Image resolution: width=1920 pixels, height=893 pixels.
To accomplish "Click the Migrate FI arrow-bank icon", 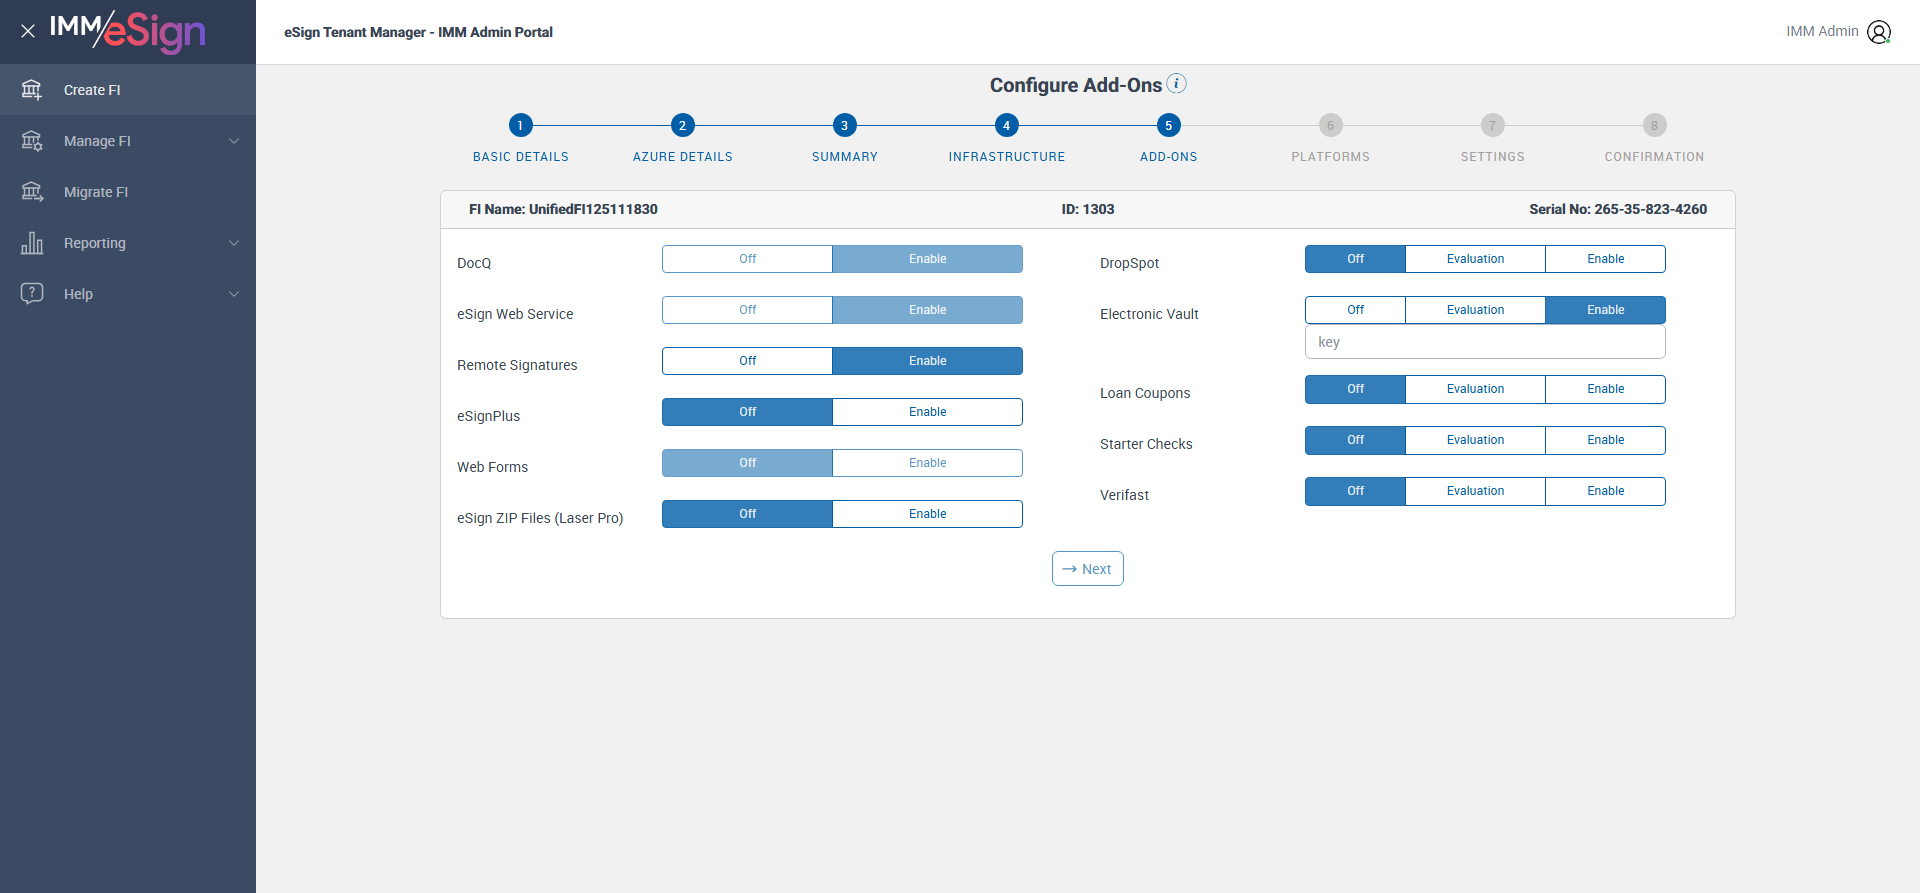I will tap(32, 192).
